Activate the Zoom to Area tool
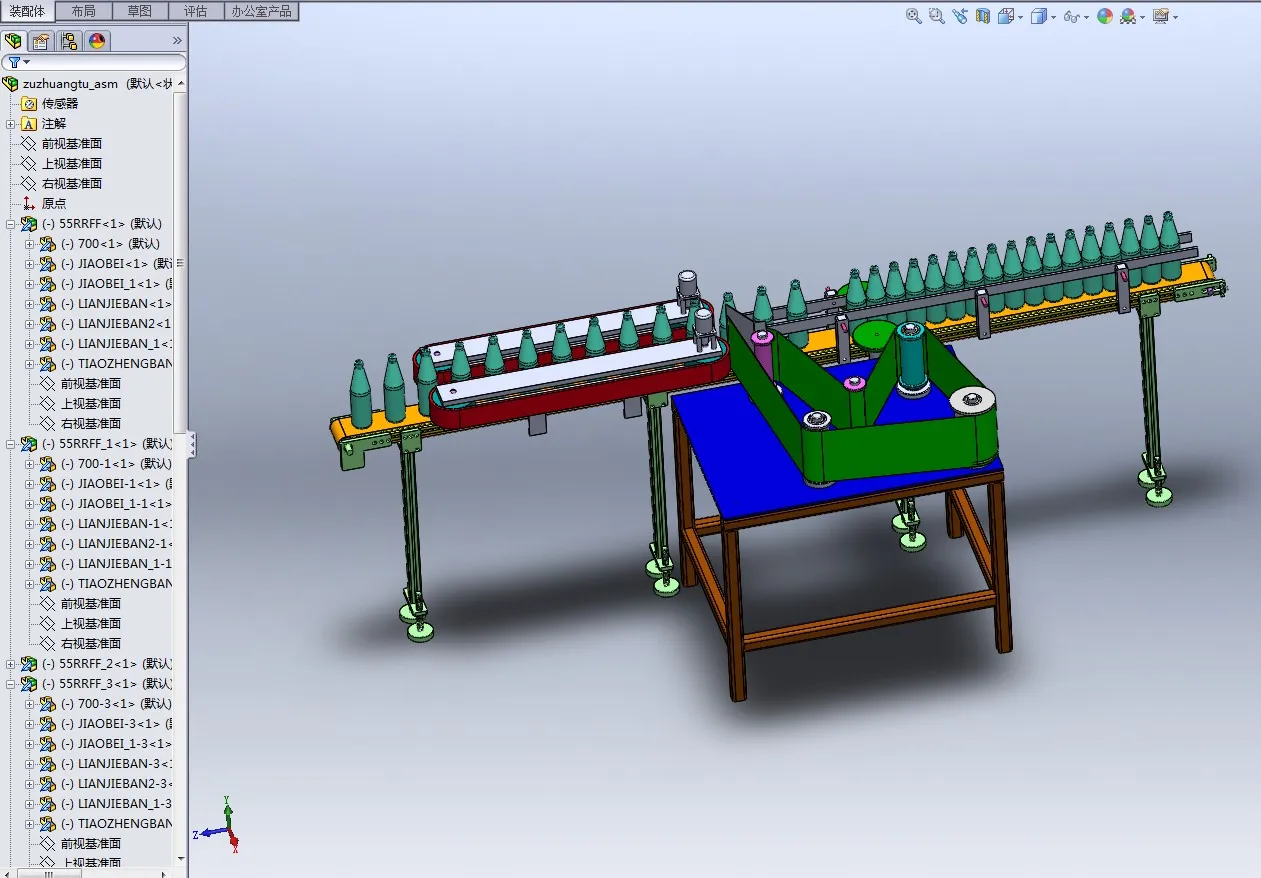Screen dimensions: 1261x878 point(937,16)
